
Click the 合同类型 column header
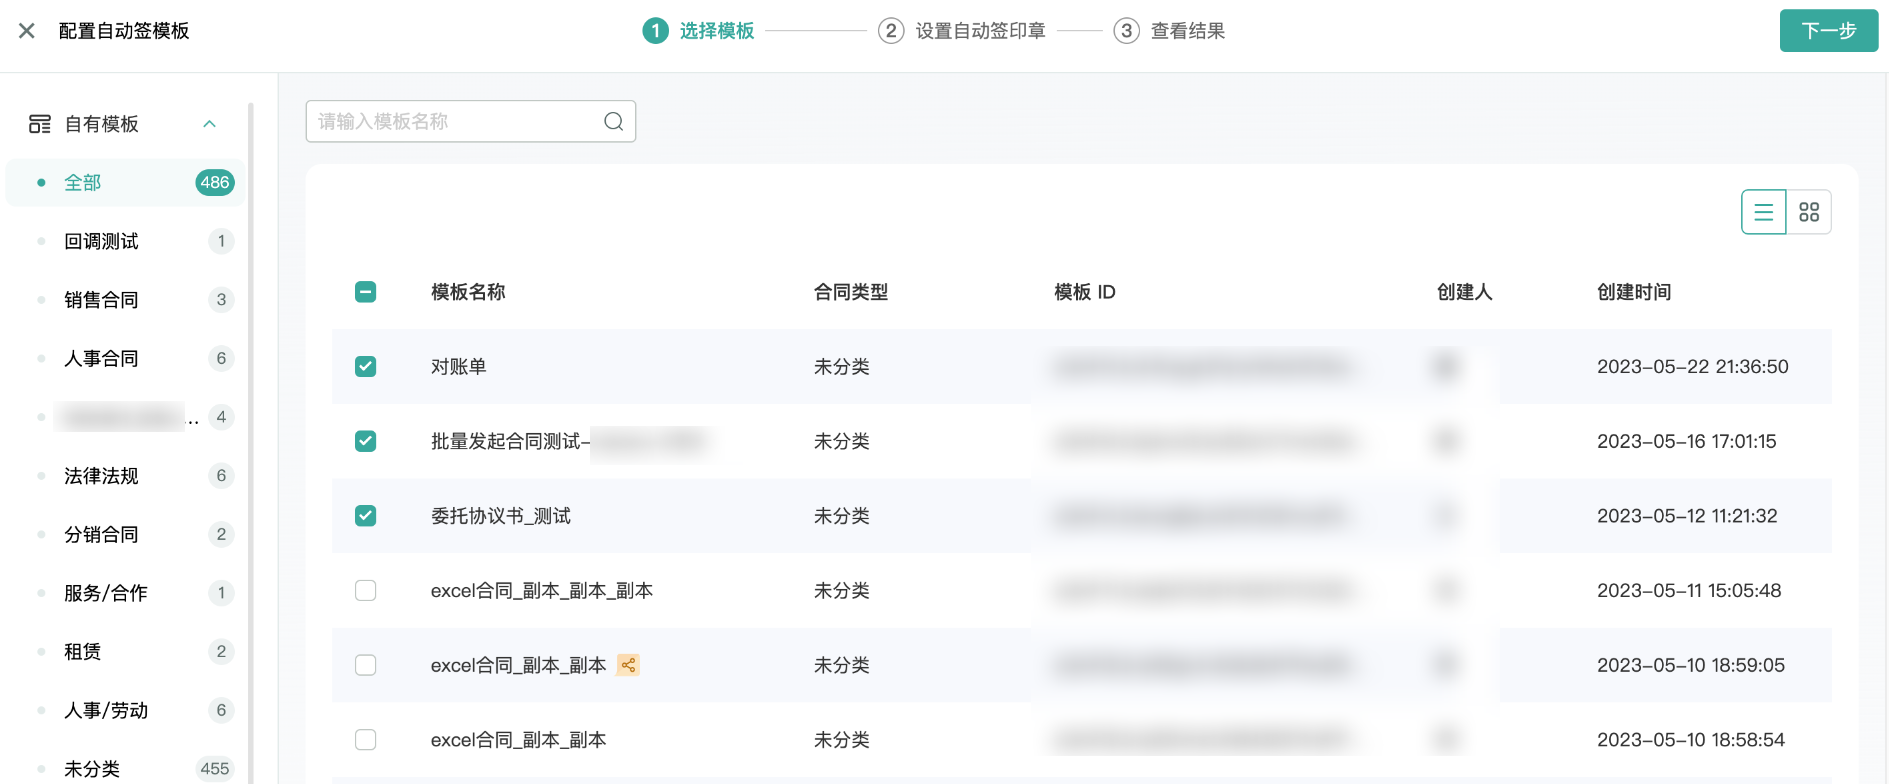(851, 292)
